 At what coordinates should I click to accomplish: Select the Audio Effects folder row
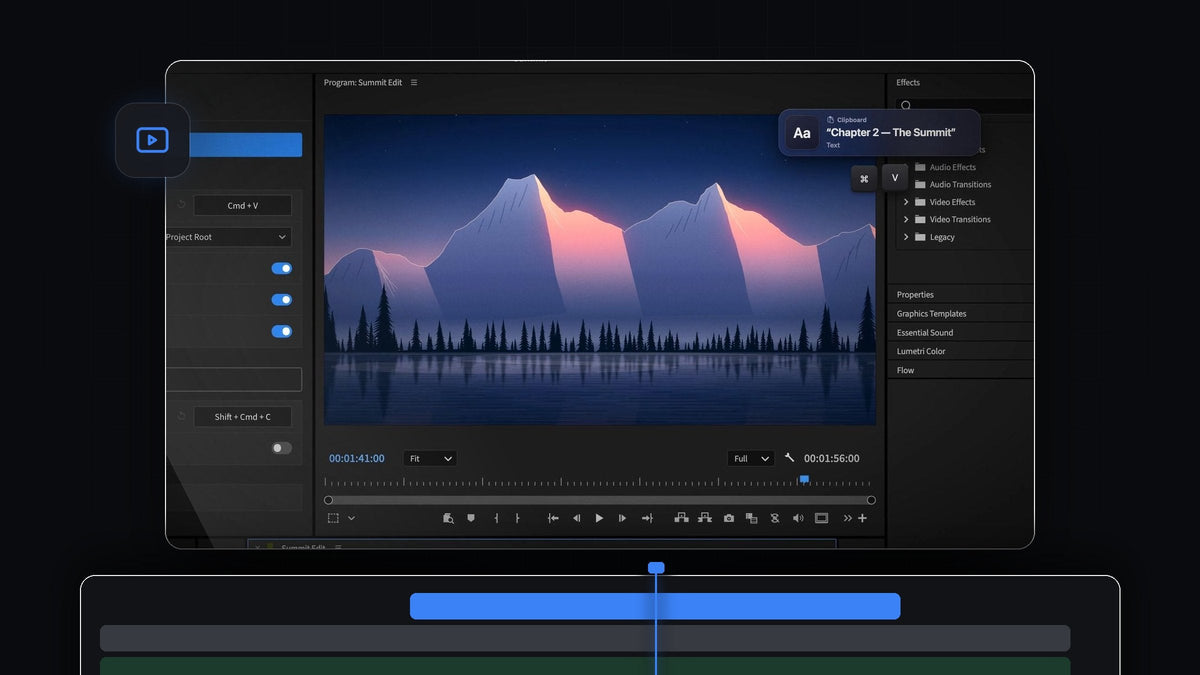pos(946,167)
